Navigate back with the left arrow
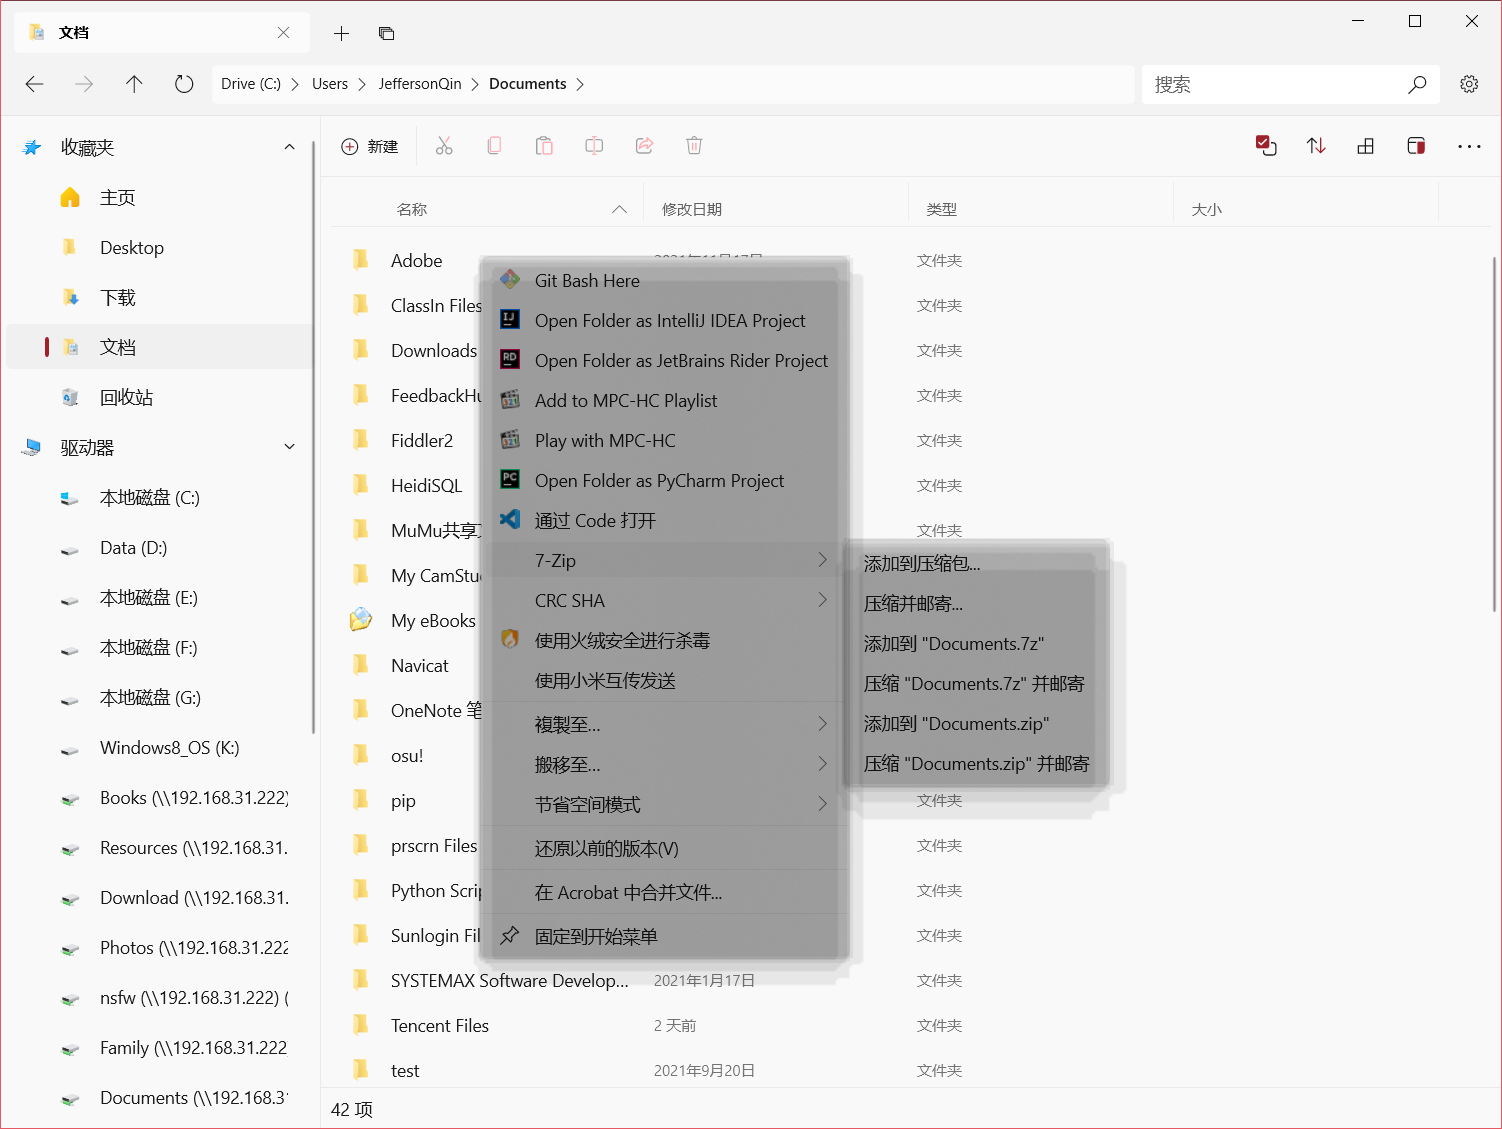 tap(35, 84)
